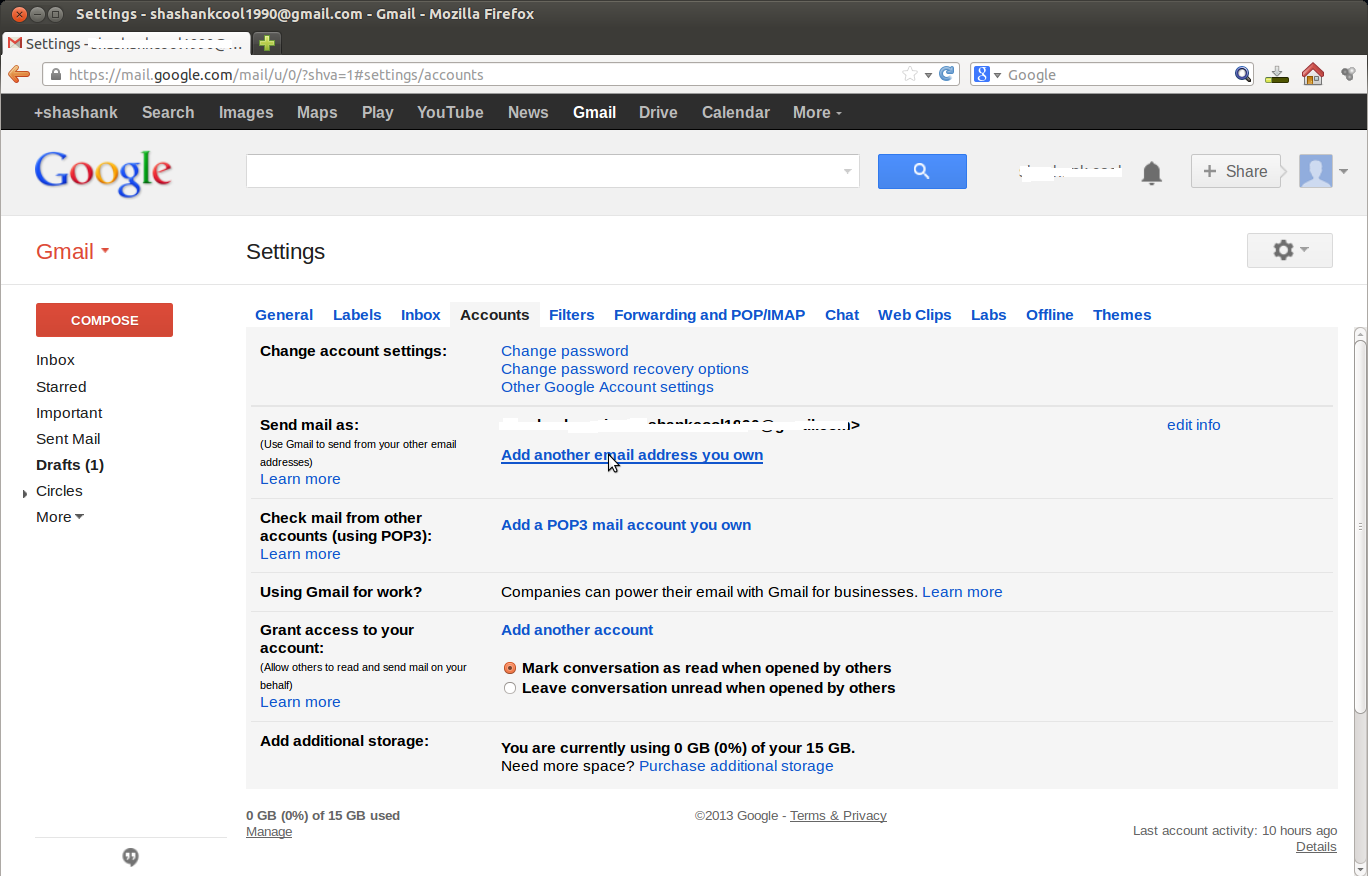
Task: Open a new tab with the plus icon
Action: 266,43
